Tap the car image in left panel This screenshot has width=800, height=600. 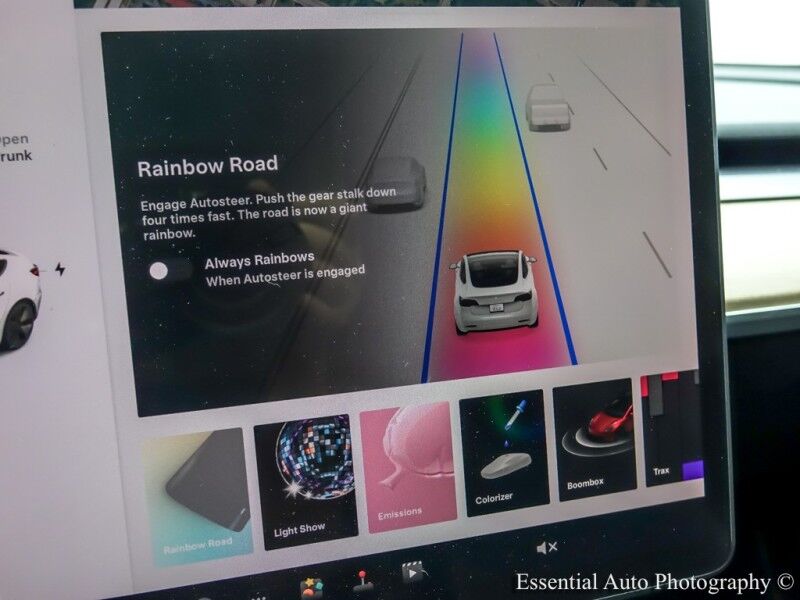[x=17, y=298]
